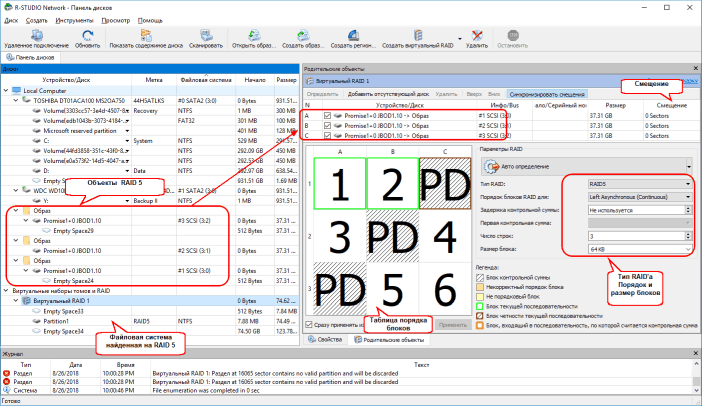This screenshot has height=406, width=702.
Task: Select the Панель дисков tab
Action: tap(30, 57)
